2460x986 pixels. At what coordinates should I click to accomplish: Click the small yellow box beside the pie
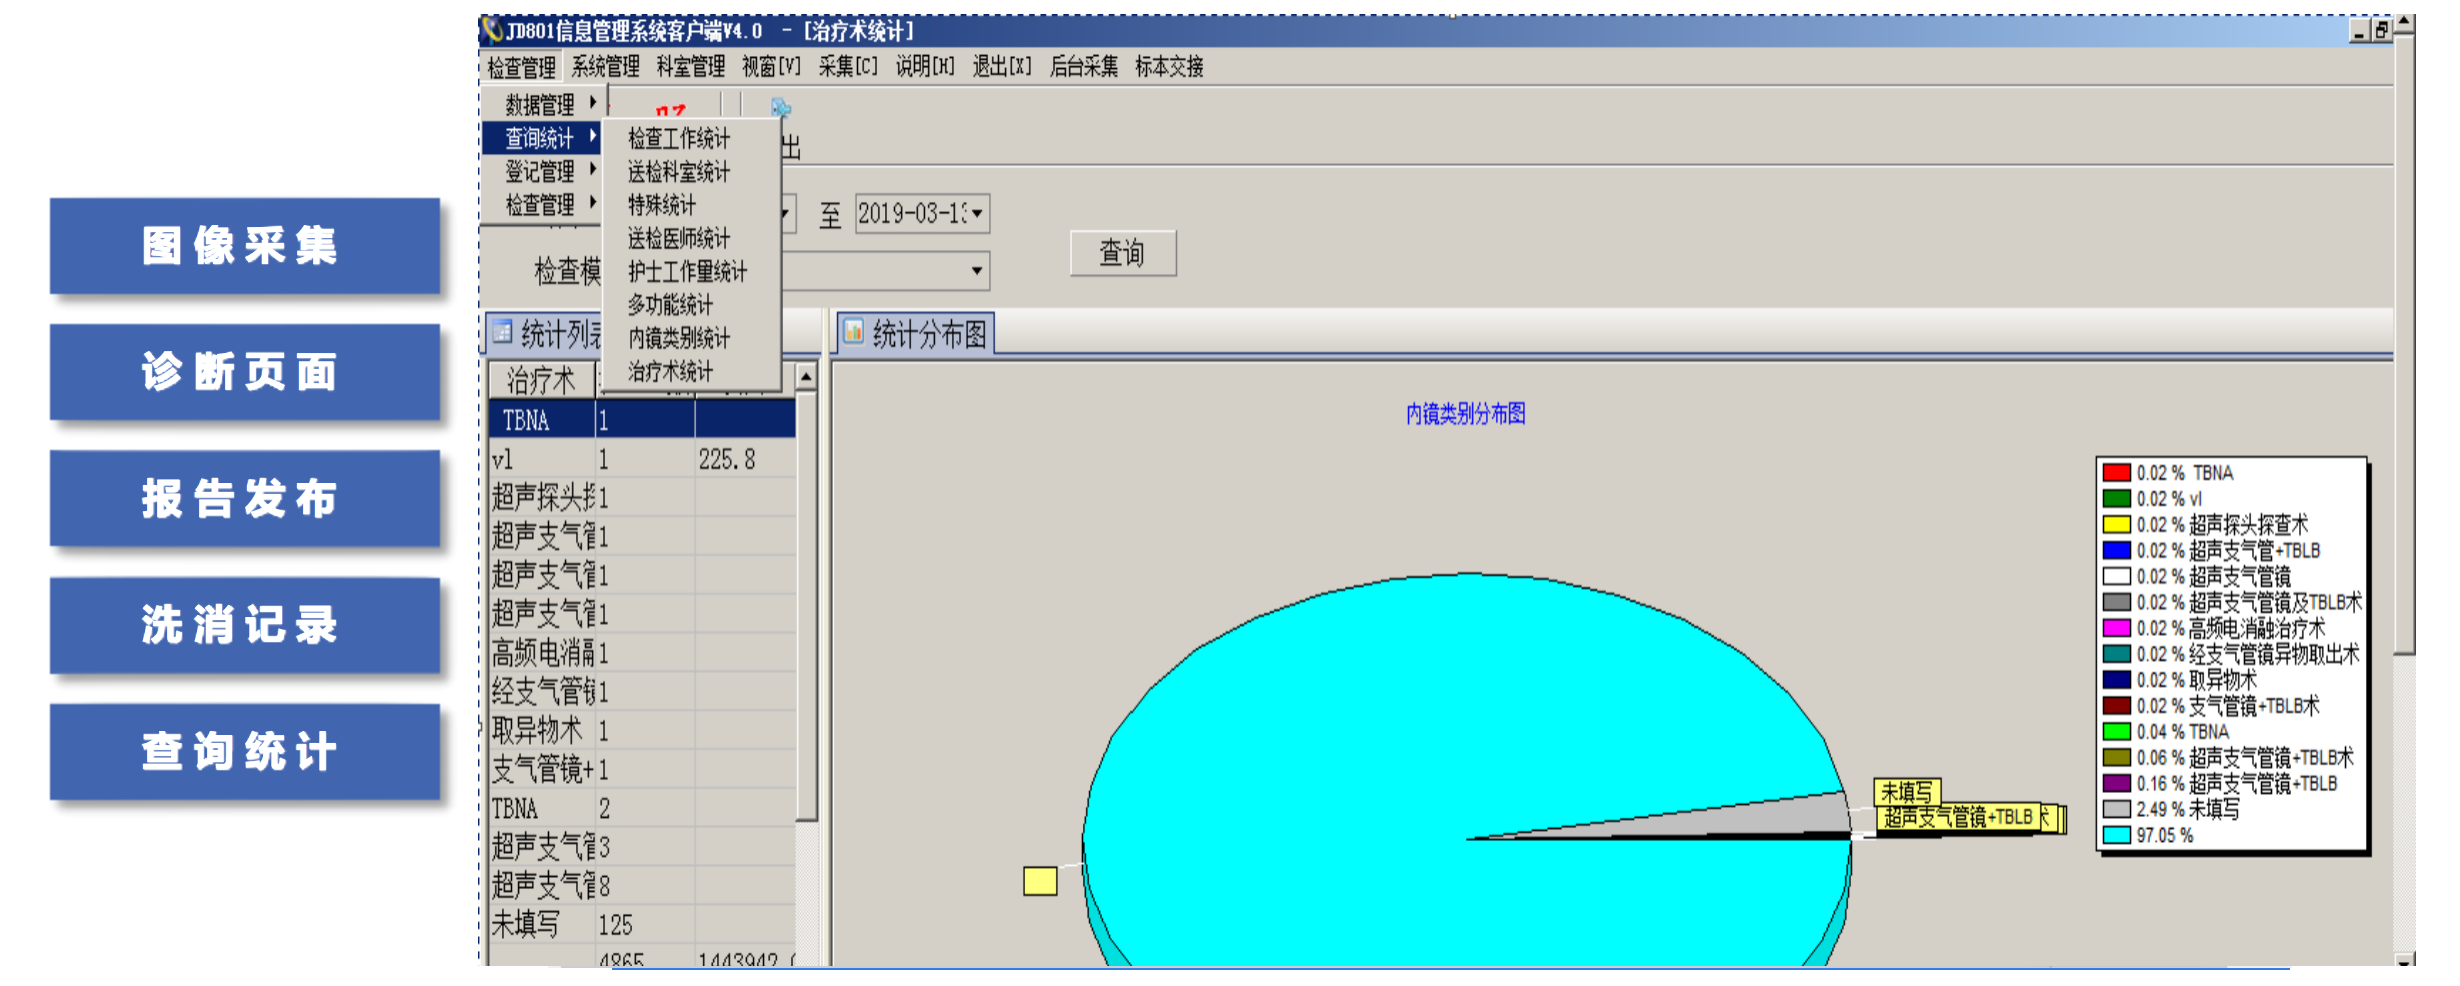coord(1040,881)
